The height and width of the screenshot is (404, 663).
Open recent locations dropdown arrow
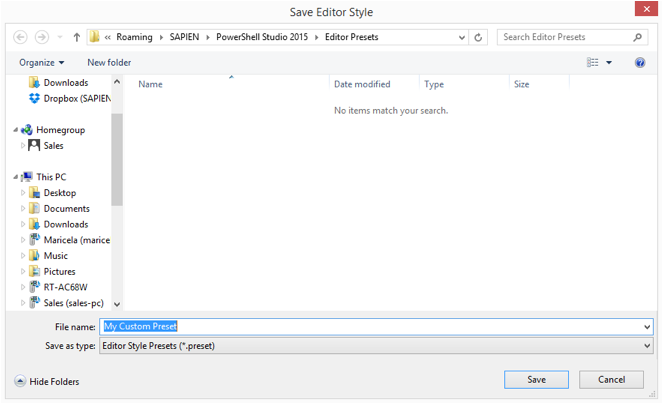click(x=60, y=37)
